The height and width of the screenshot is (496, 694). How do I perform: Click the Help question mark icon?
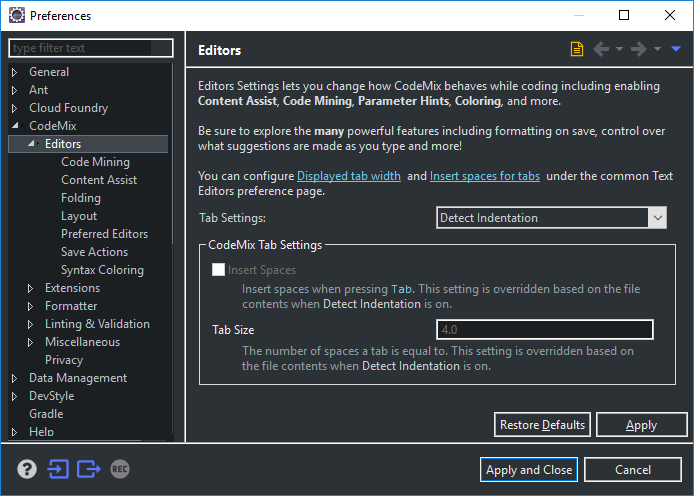27,469
